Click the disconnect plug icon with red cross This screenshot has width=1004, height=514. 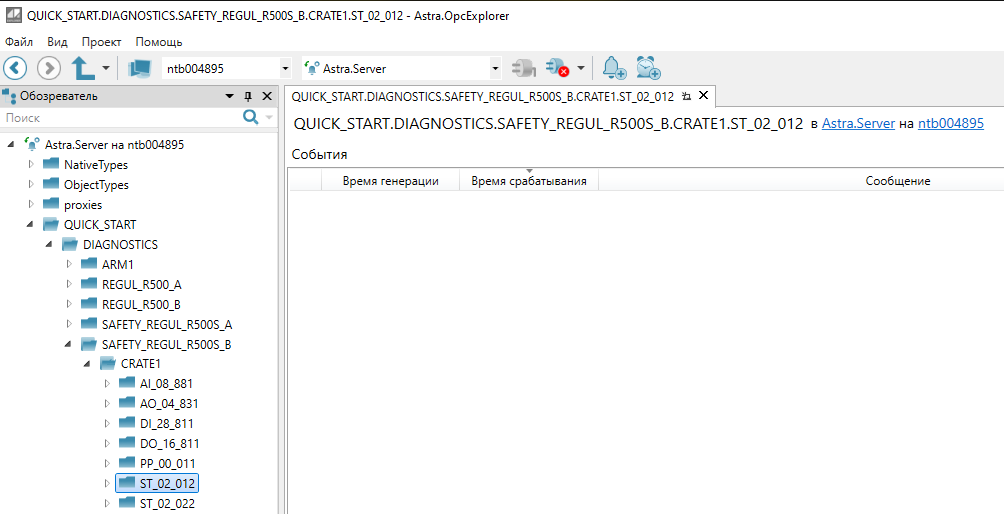pos(556,68)
